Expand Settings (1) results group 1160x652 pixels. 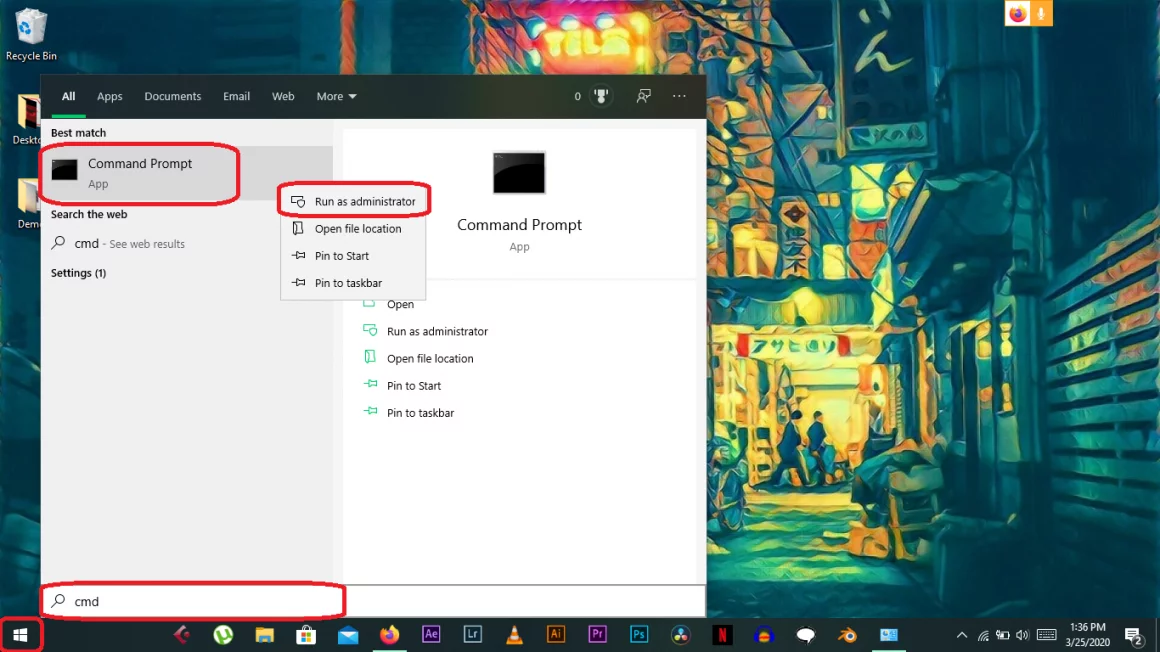(78, 273)
